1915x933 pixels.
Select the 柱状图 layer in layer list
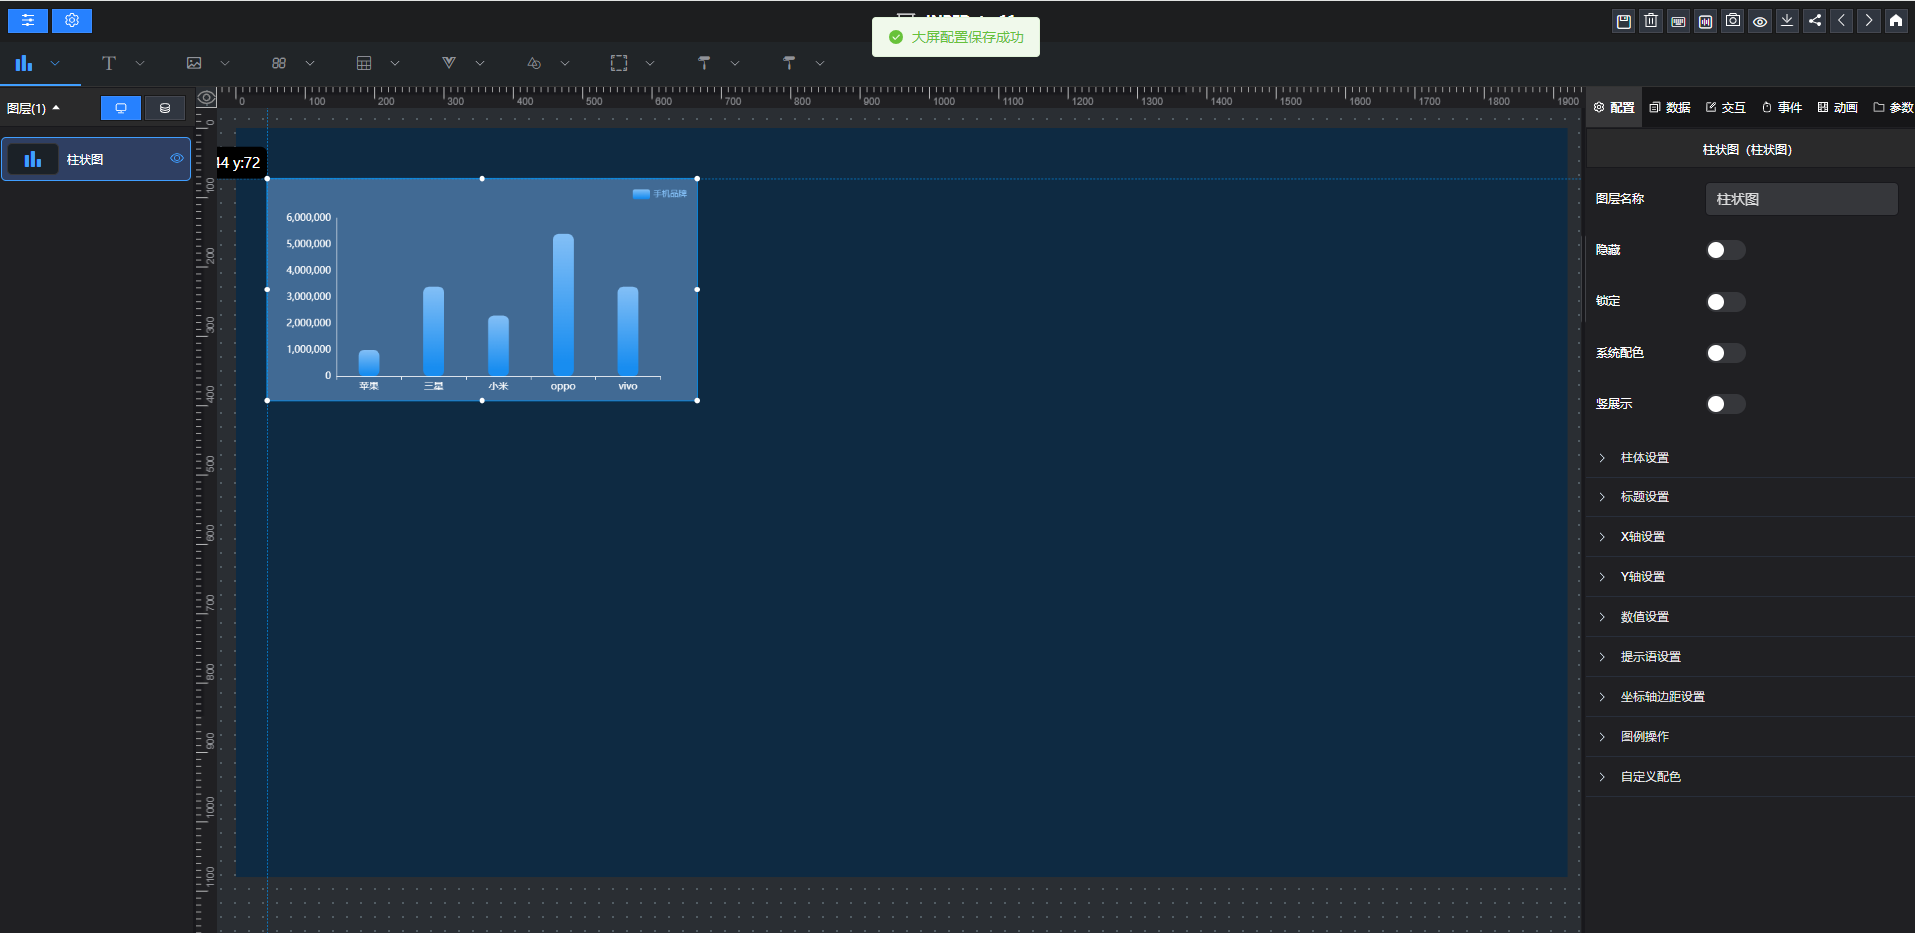coord(85,160)
